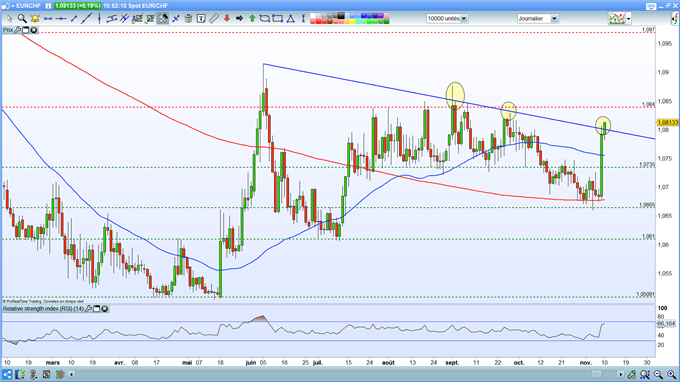Viewport: 680px width, 382px height.
Task: Click horizontal scrollbar right arrow
Action: click(621, 374)
